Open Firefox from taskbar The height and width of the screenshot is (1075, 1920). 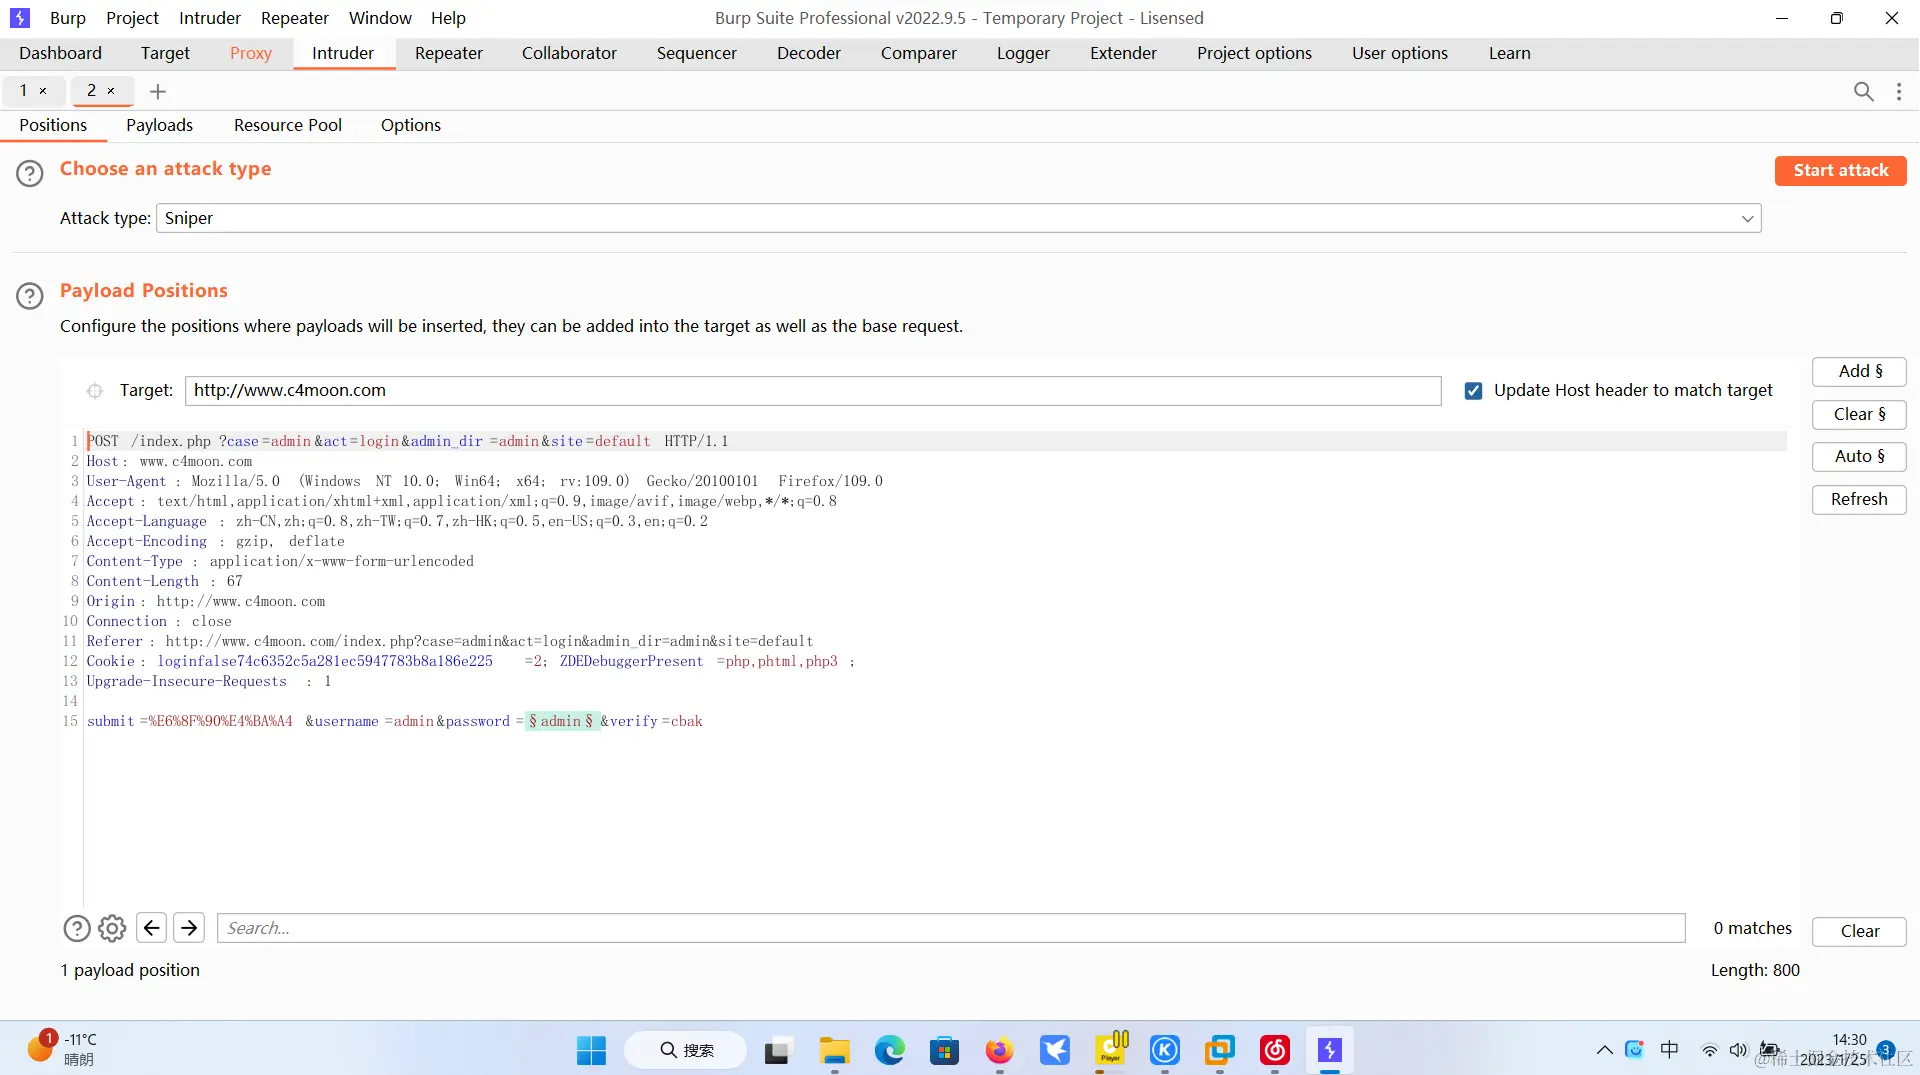pos(999,1050)
